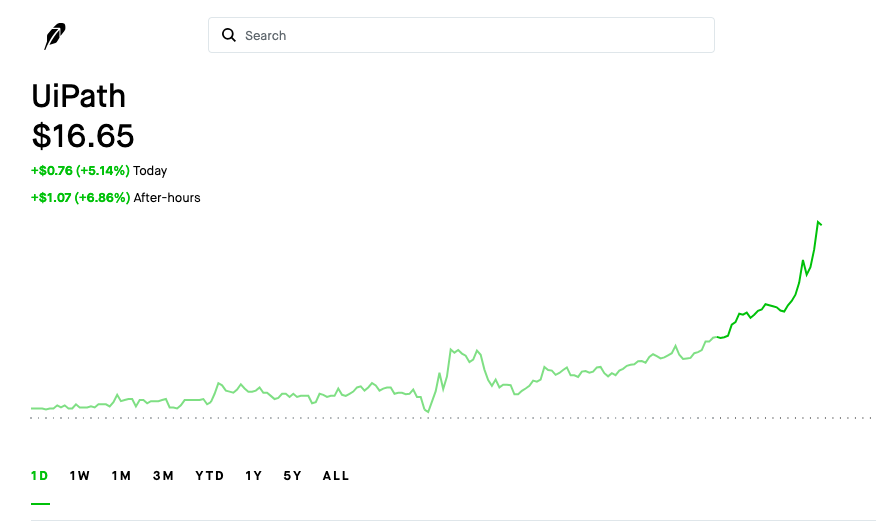Switch to the YTD view
The image size is (876, 532).
(210, 476)
